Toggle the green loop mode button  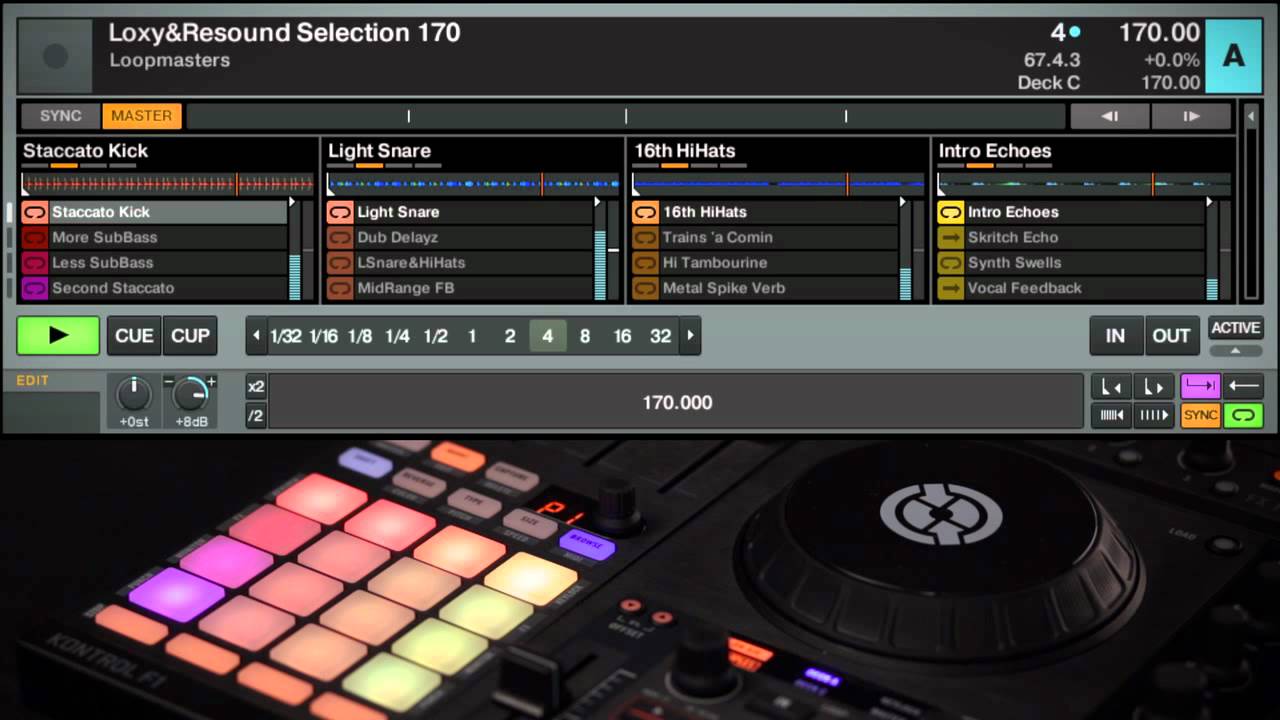point(1243,415)
